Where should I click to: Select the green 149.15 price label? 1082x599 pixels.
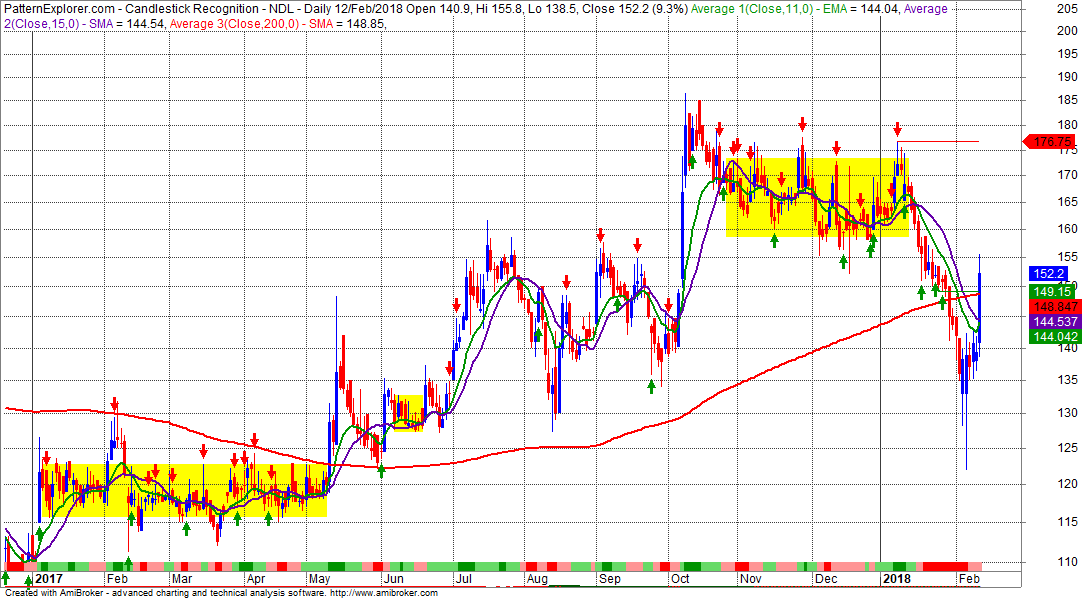1052,292
